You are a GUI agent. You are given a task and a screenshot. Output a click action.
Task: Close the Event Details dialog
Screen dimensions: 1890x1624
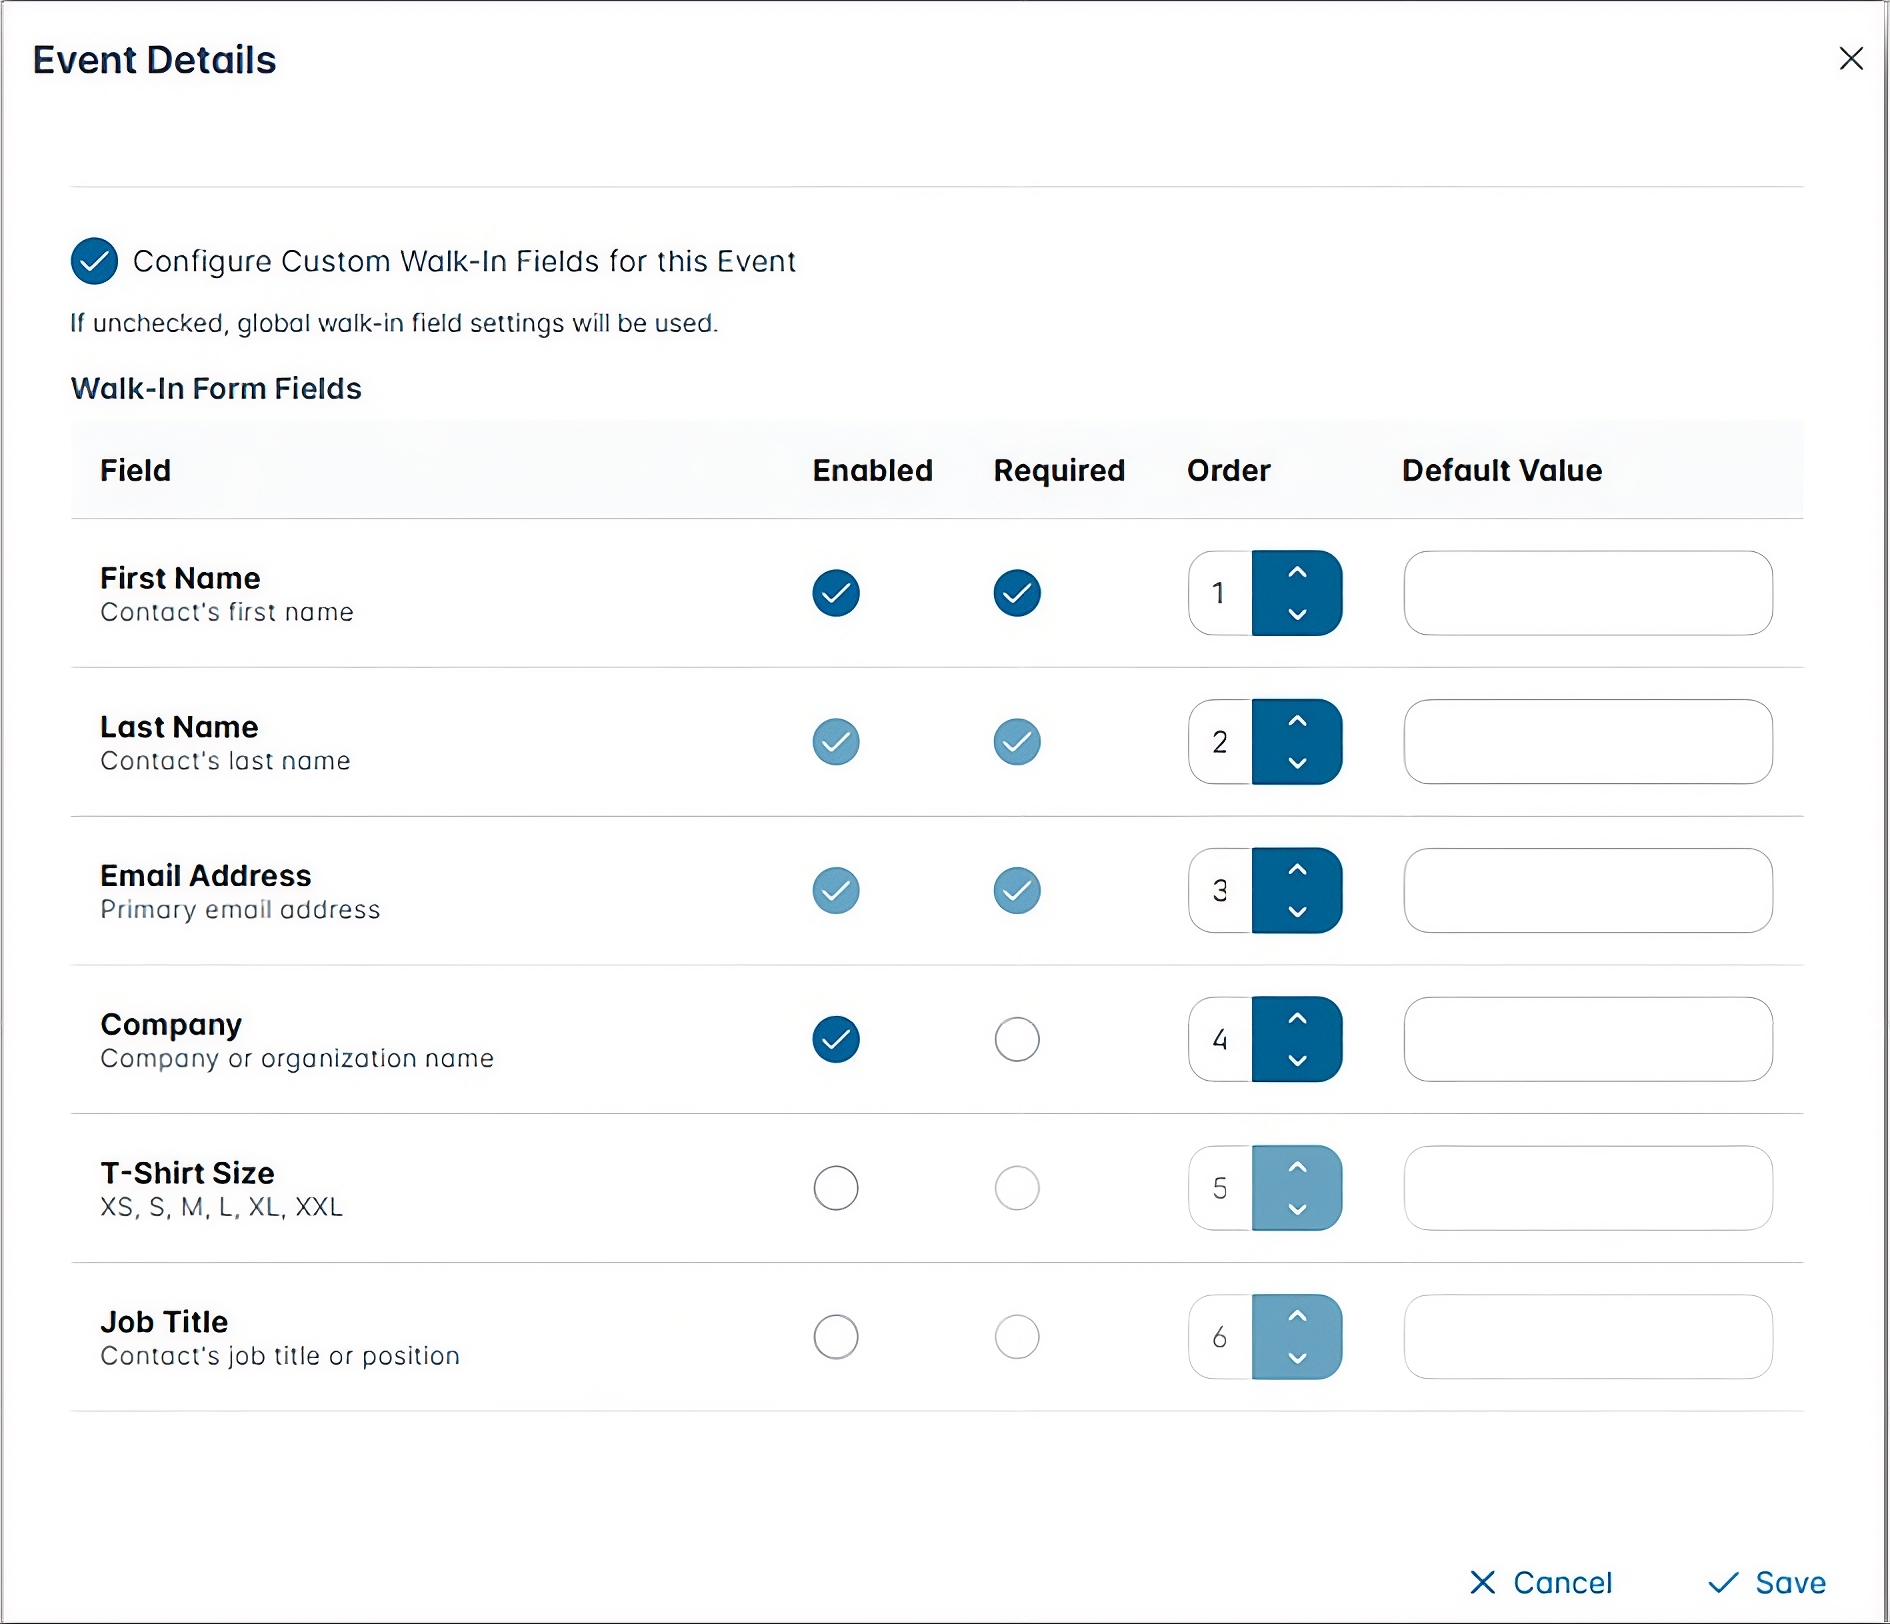tap(1851, 59)
